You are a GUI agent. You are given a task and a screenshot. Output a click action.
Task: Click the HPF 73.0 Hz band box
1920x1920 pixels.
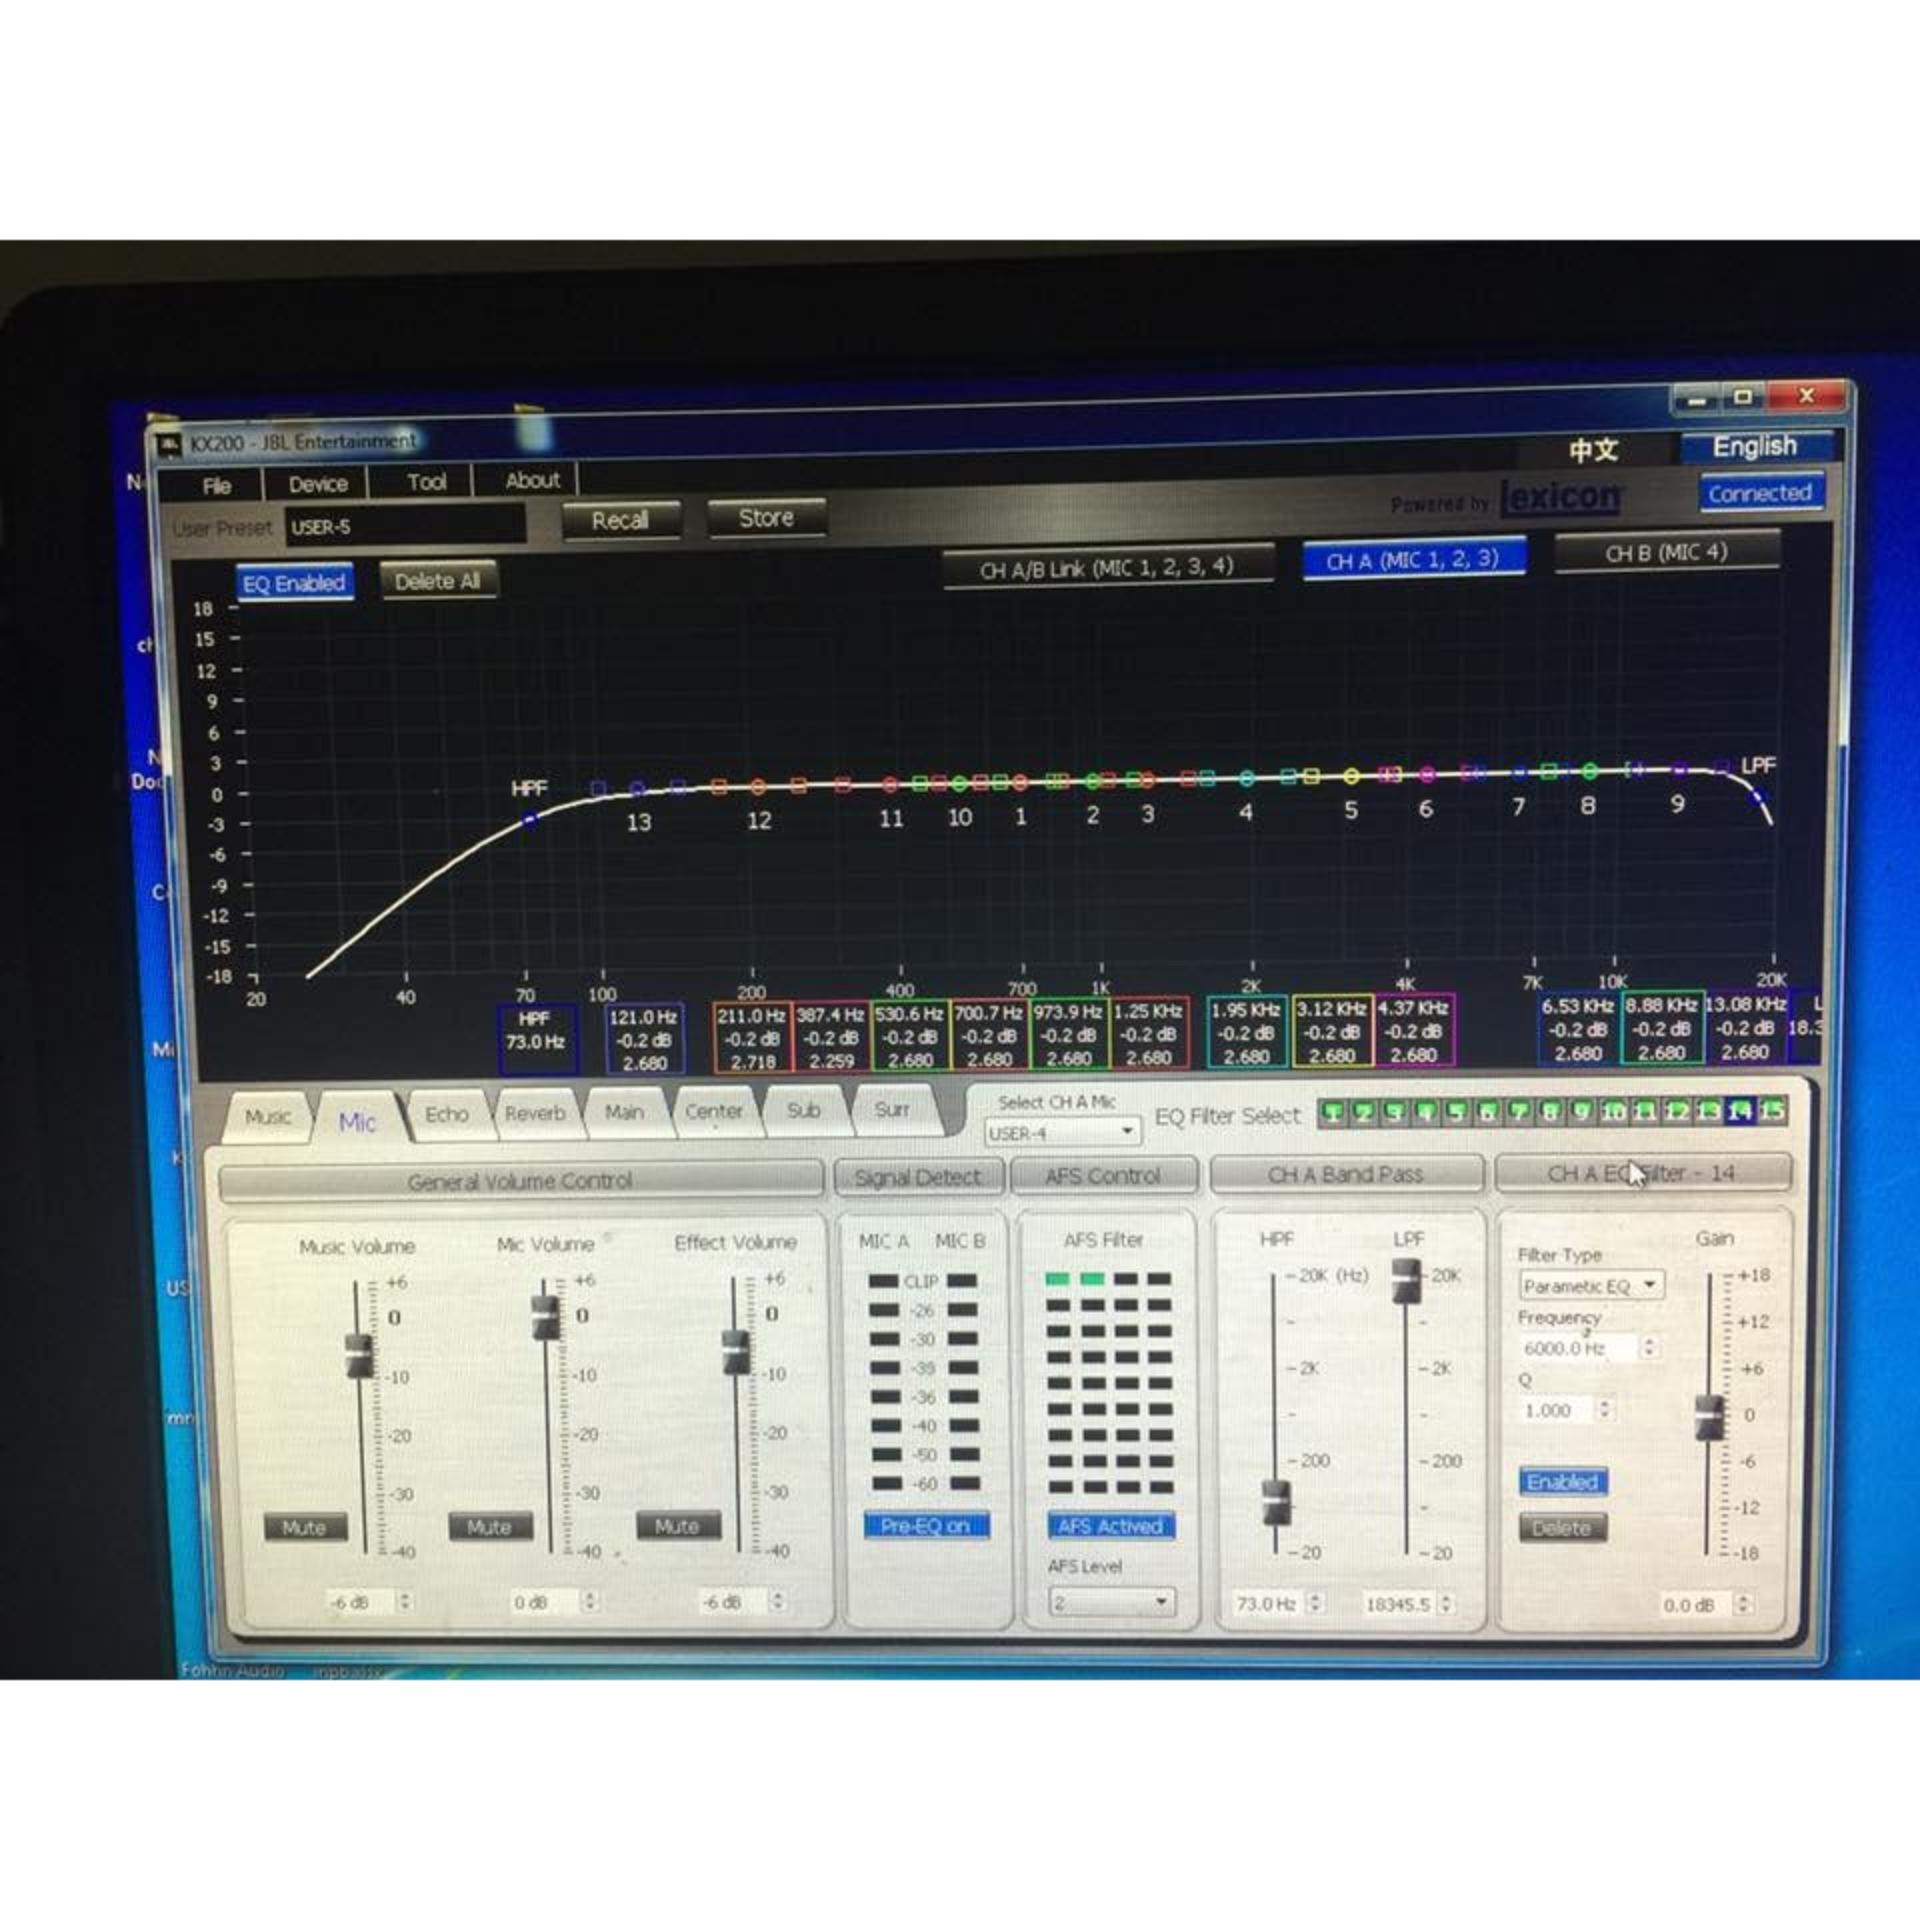point(537,1039)
